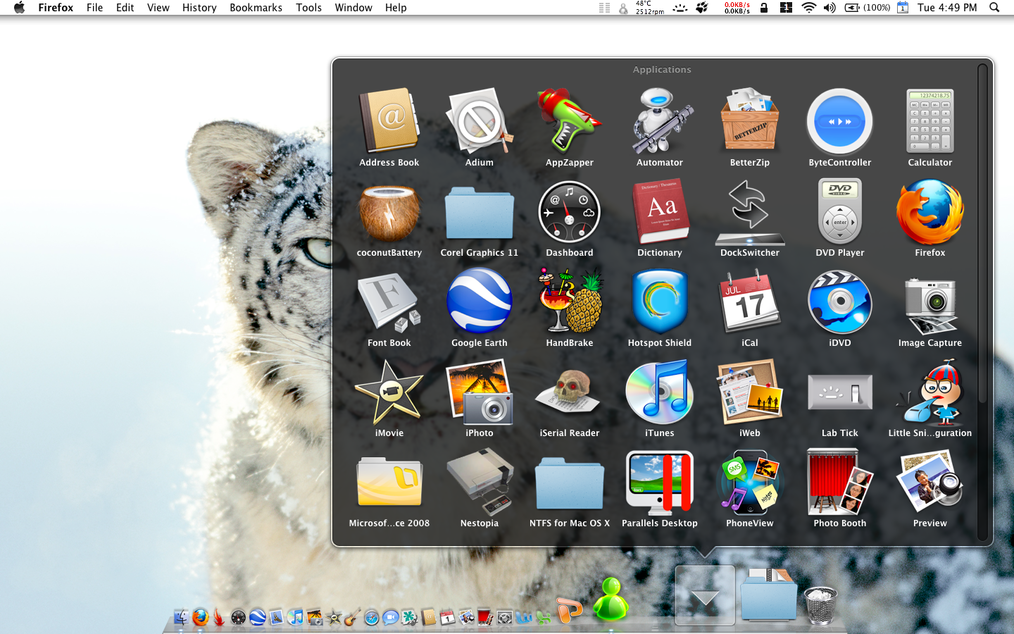Open iCal from the Applications grid

pos(750,301)
